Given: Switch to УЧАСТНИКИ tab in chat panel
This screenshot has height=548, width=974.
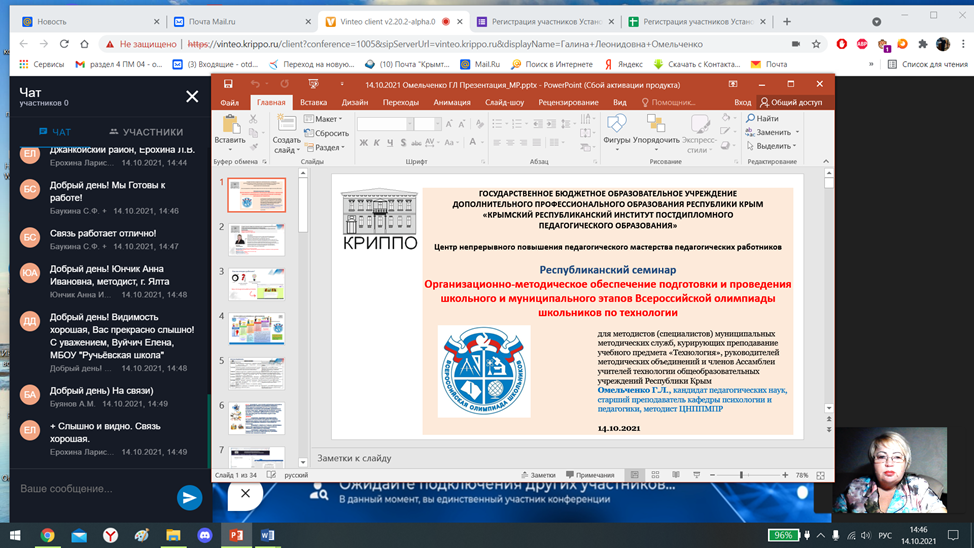Looking at the screenshot, I should pyautogui.click(x=146, y=132).
